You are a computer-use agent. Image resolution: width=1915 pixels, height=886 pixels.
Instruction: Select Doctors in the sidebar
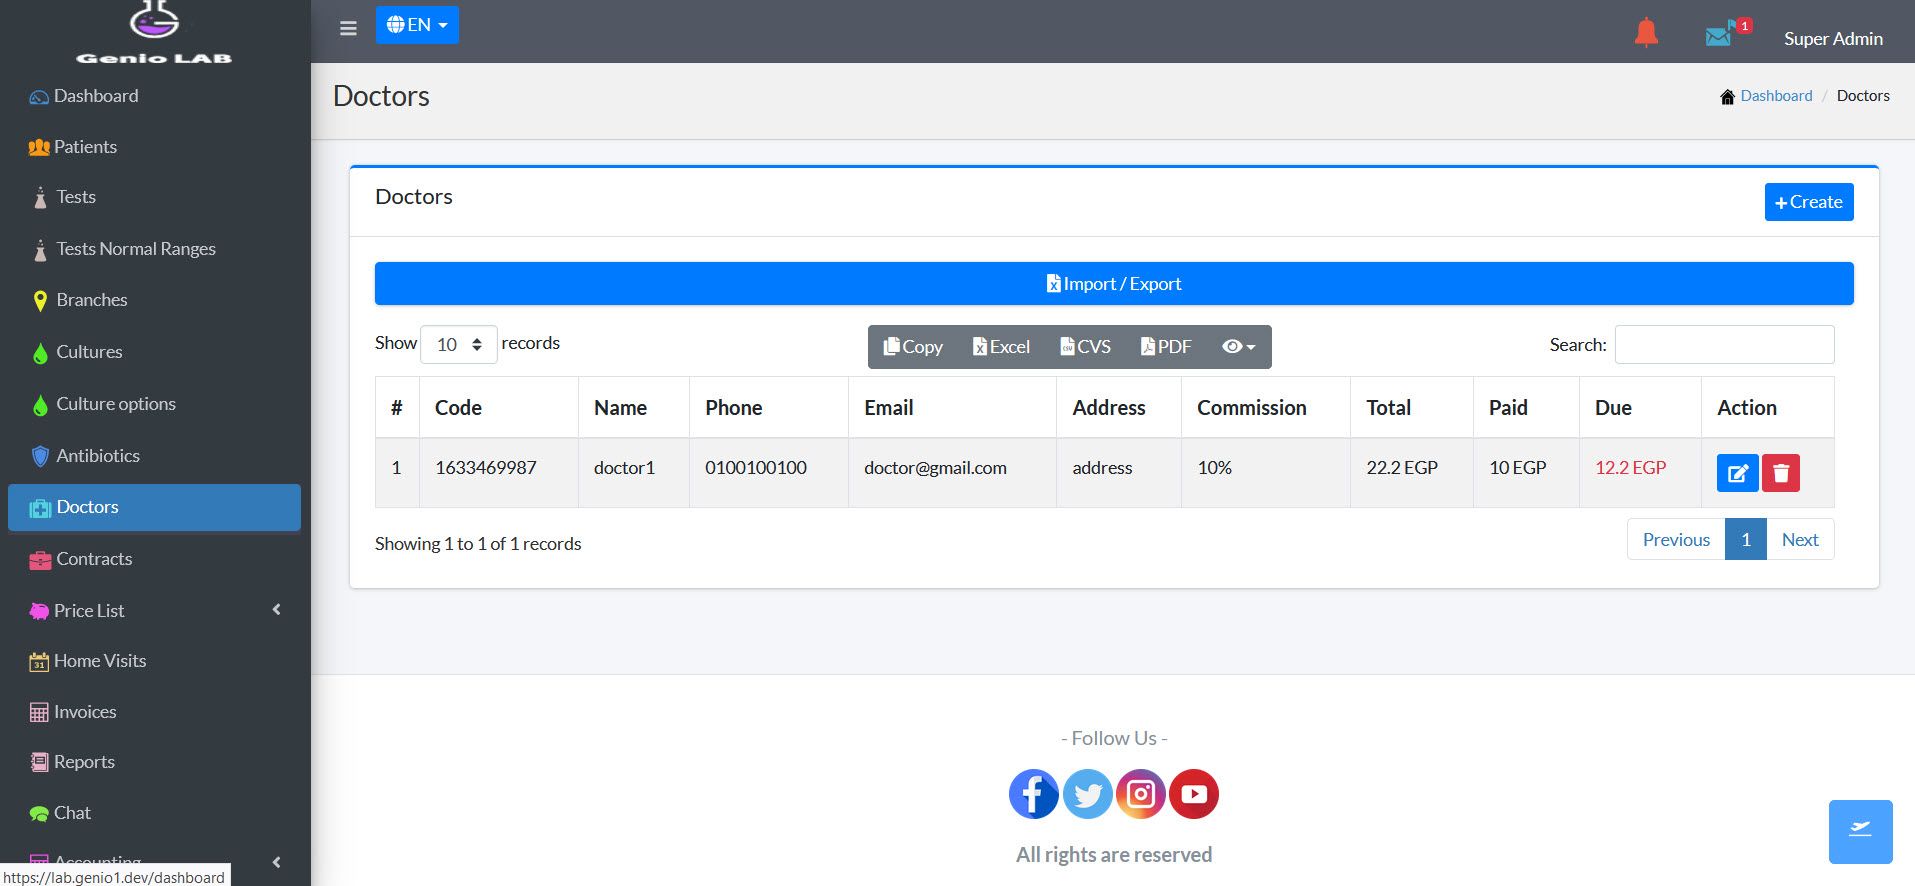coord(154,507)
